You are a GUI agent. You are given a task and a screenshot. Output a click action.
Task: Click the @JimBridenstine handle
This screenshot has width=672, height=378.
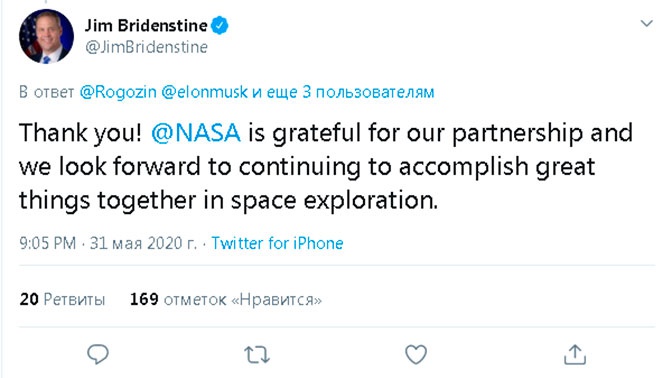coord(146,47)
